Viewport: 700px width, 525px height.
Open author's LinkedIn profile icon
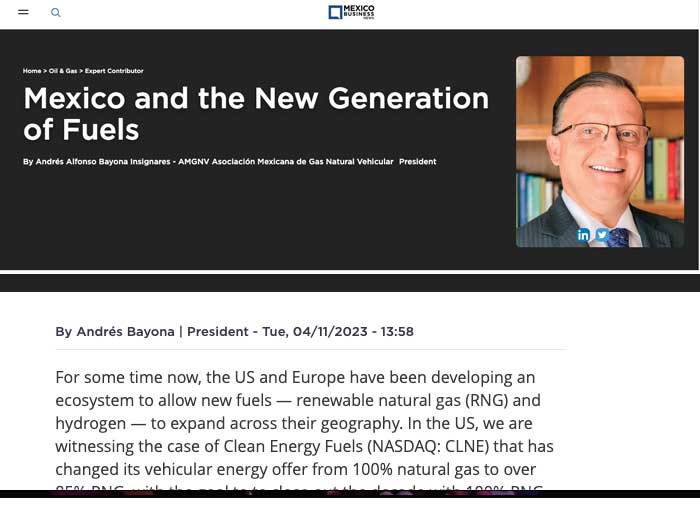[x=583, y=235]
